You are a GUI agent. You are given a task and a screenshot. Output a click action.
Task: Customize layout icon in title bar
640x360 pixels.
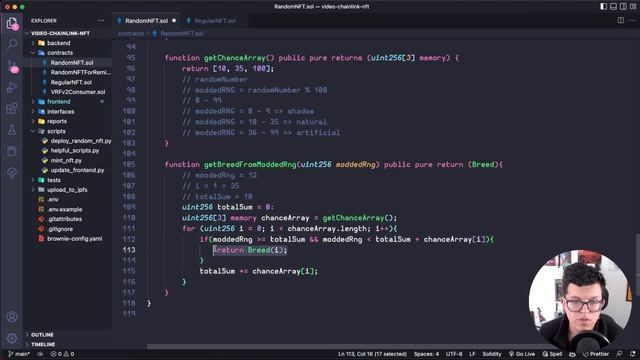click(x=633, y=6)
